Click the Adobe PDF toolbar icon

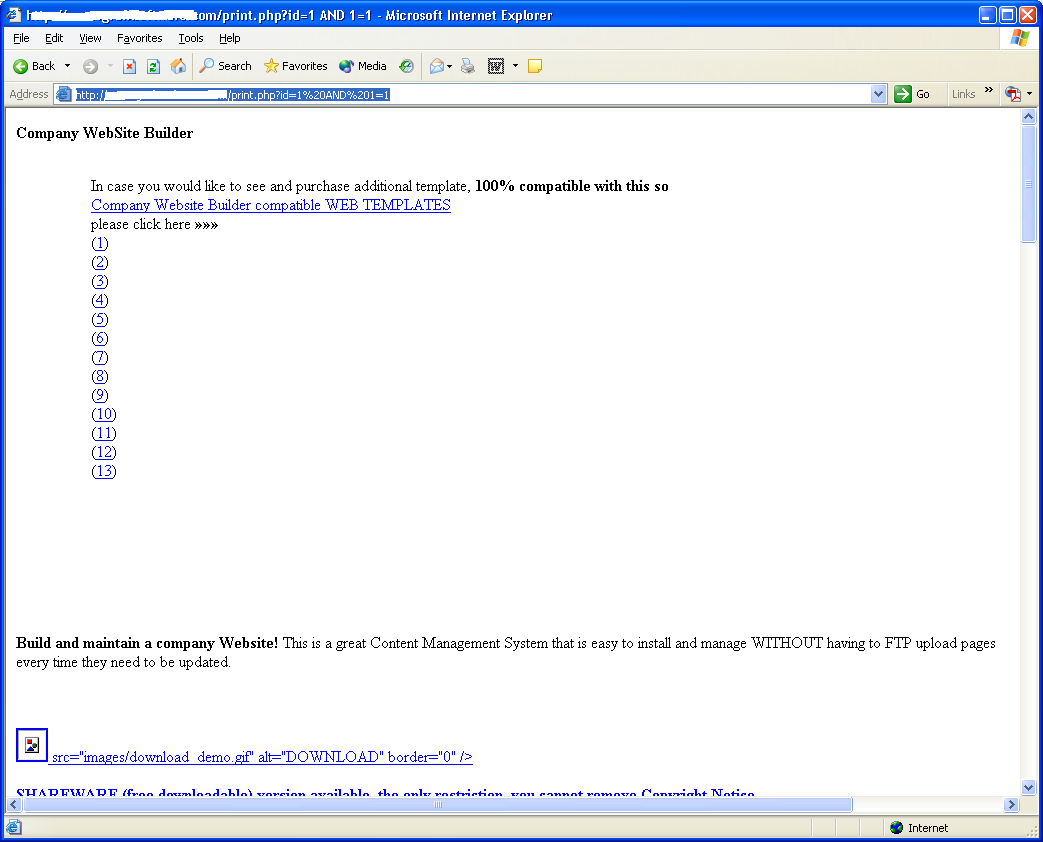(x=1012, y=94)
